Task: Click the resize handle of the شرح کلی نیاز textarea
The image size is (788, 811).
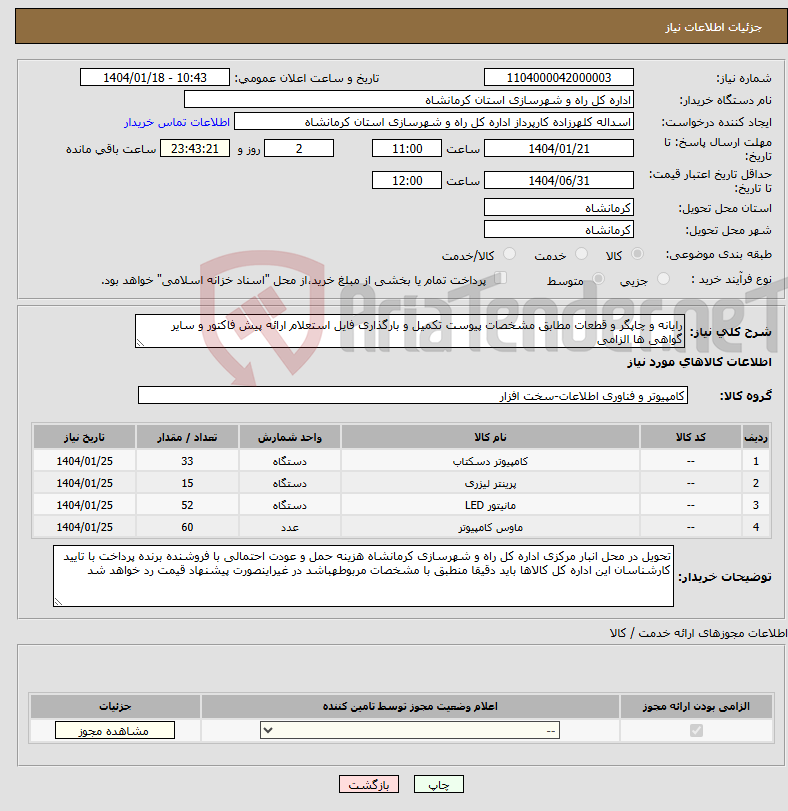Action: pyautogui.click(x=140, y=343)
